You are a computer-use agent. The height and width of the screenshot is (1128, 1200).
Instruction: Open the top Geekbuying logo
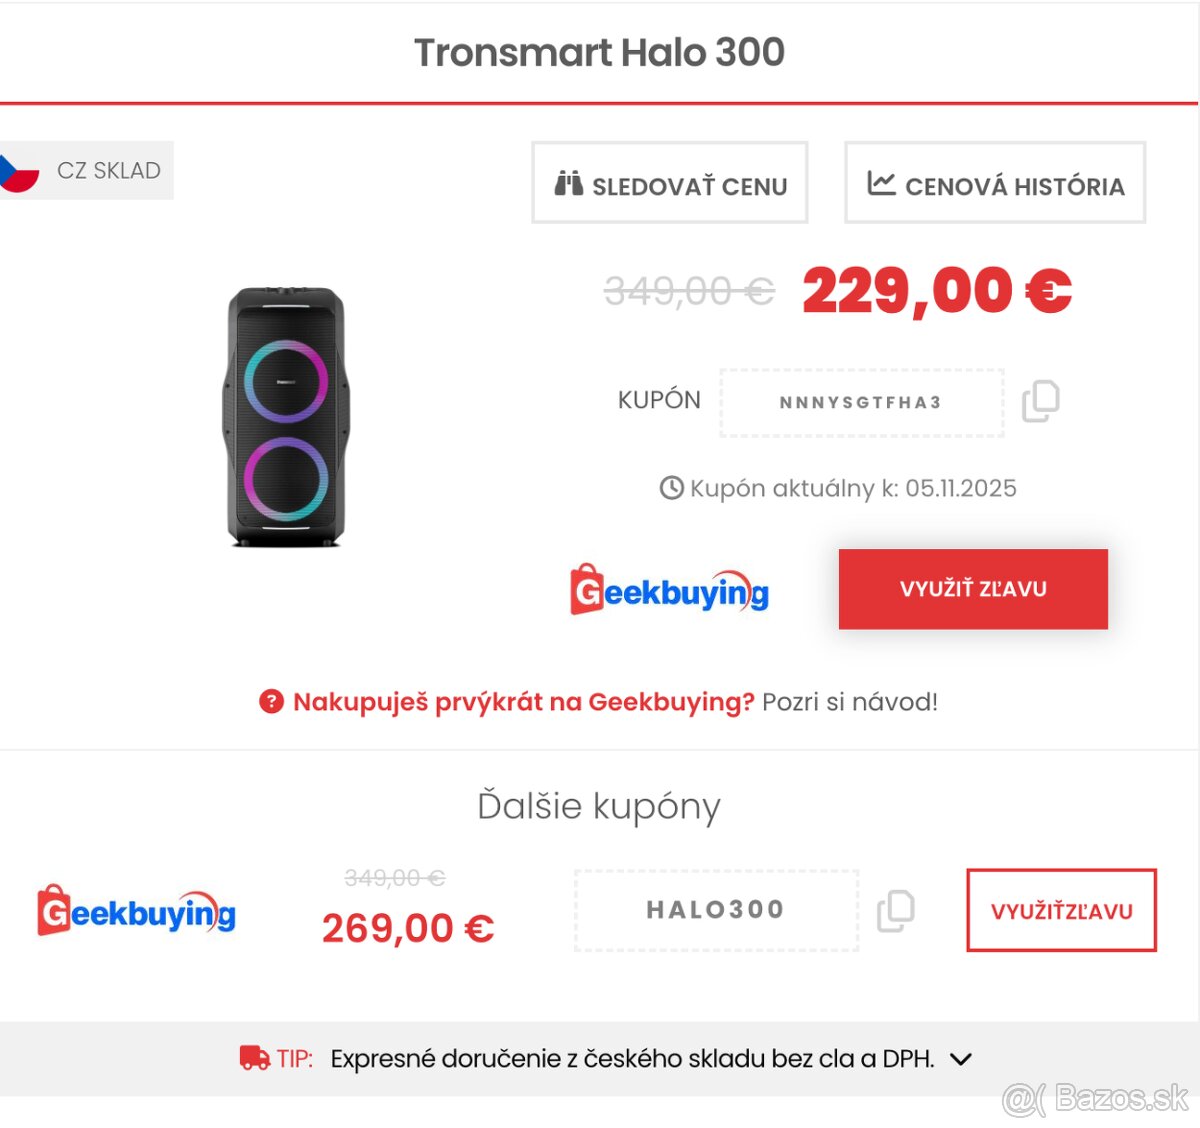[668, 590]
